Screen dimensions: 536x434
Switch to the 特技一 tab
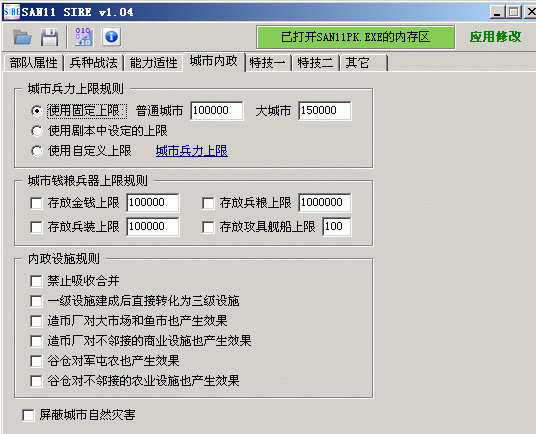click(267, 63)
